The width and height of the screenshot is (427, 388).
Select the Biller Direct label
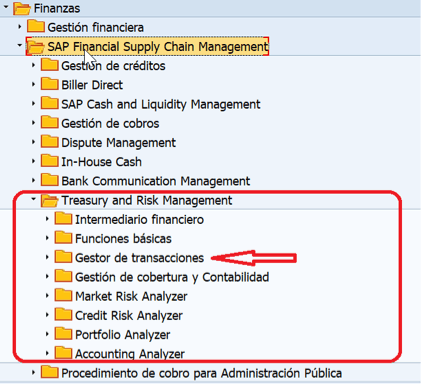[92, 85]
